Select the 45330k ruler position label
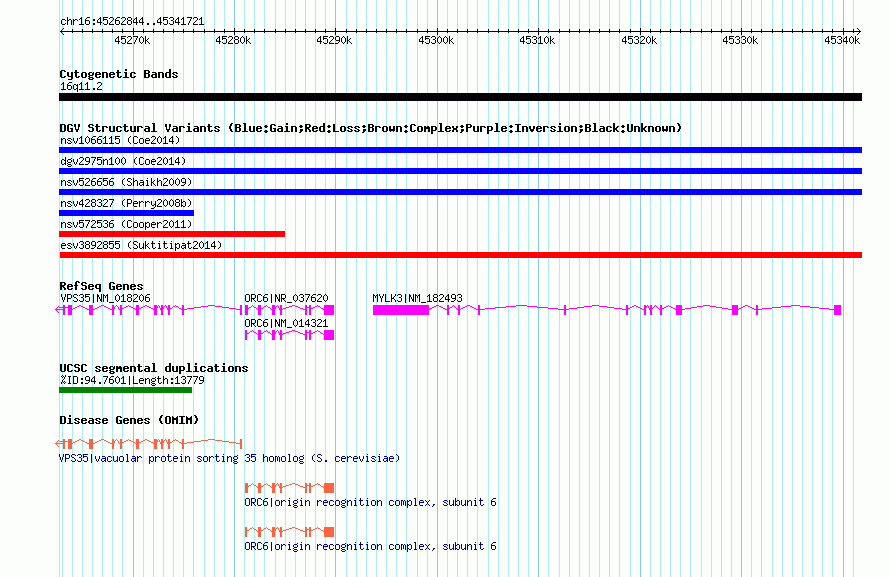 [740, 40]
